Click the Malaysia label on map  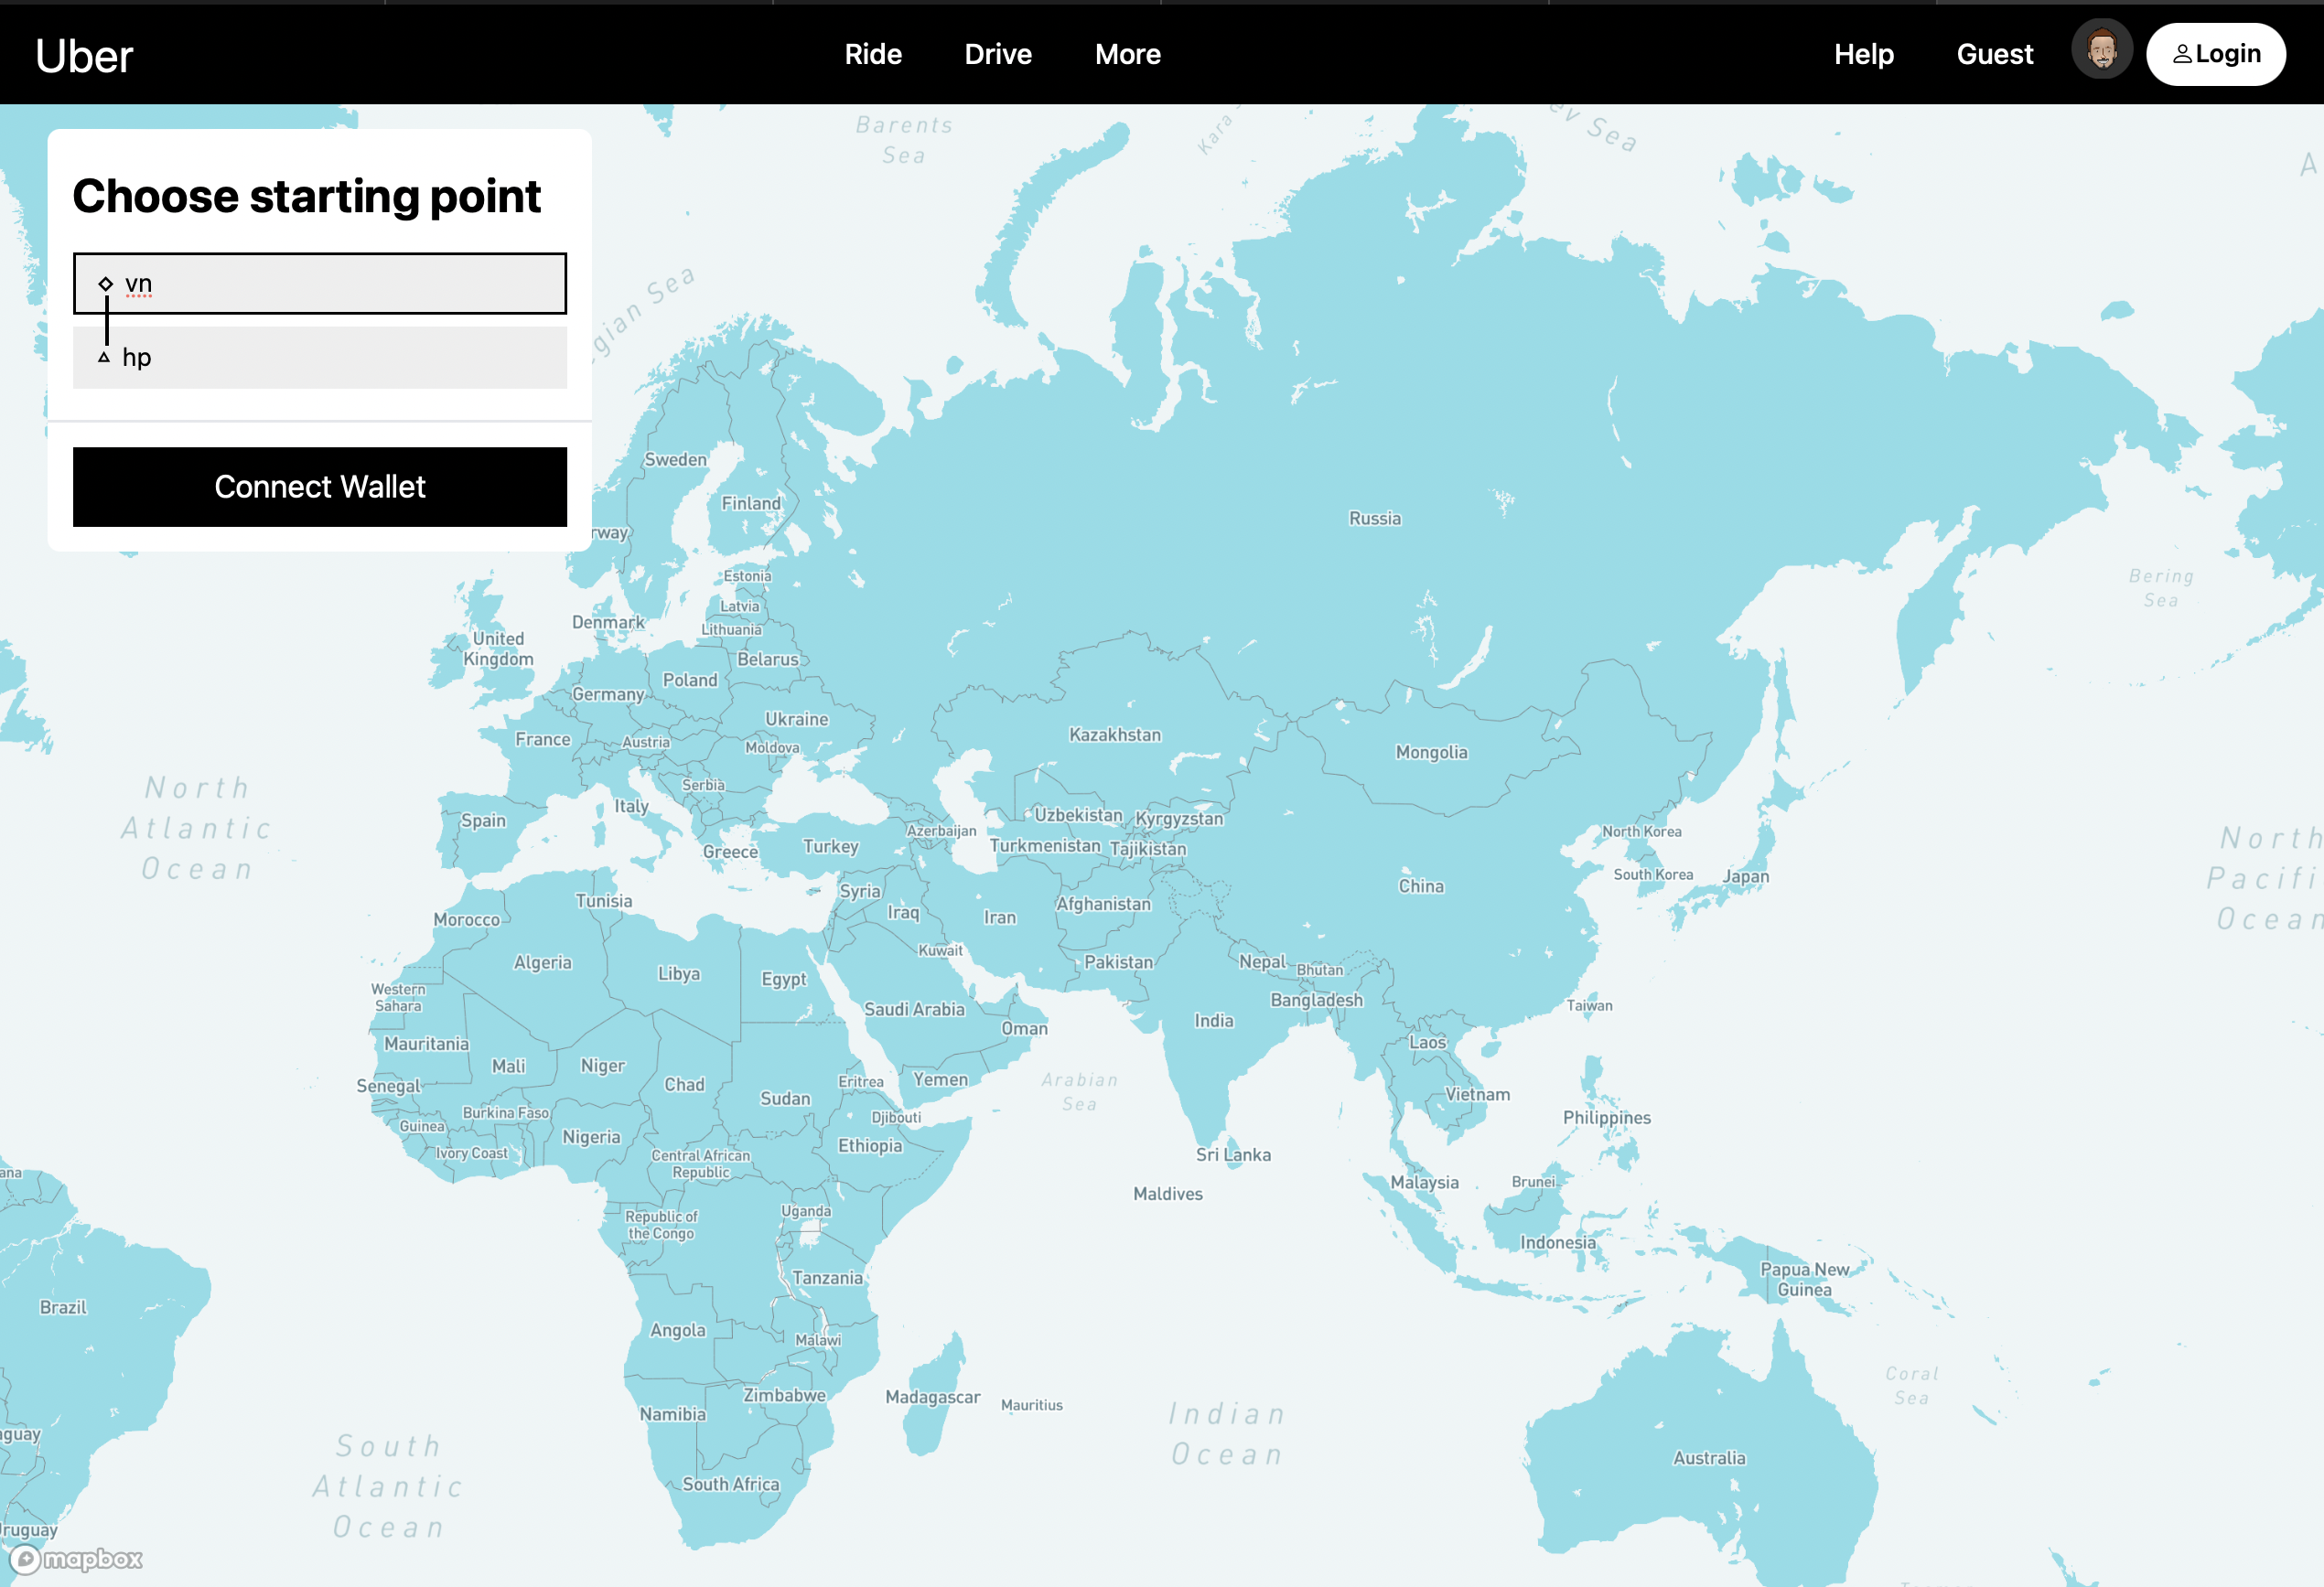click(x=1424, y=1183)
